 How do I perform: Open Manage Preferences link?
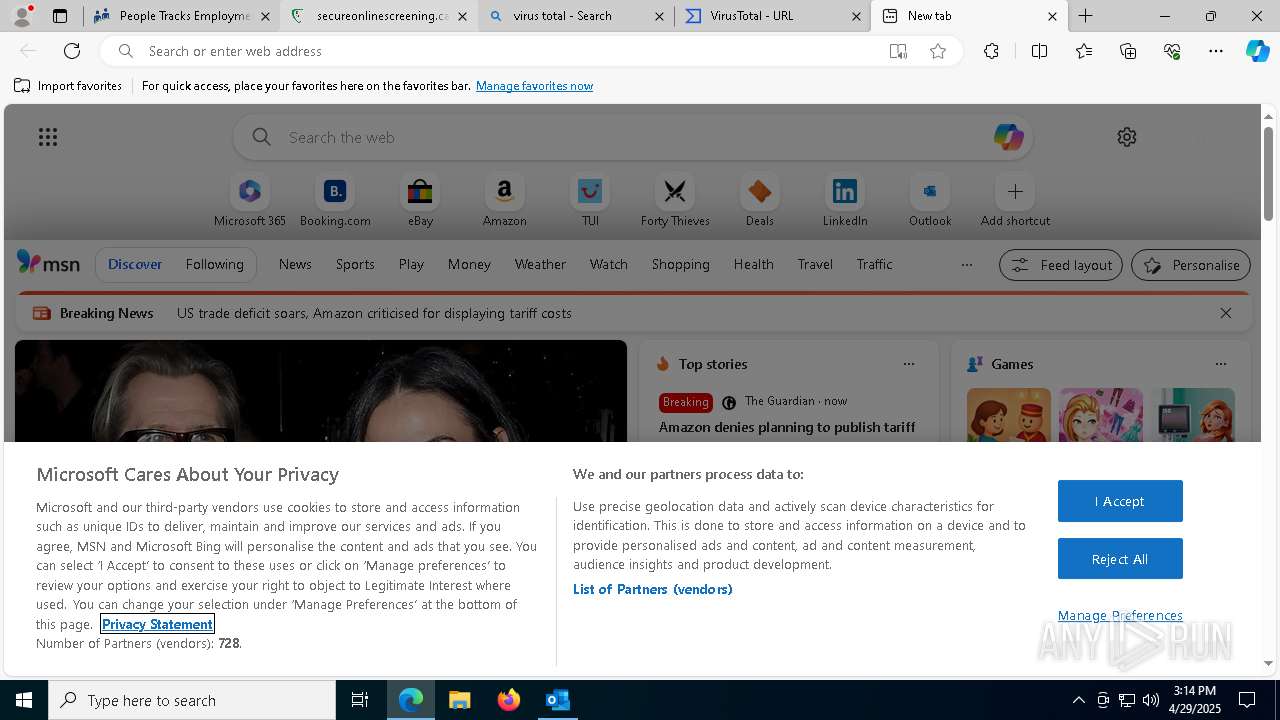[x=1120, y=615]
